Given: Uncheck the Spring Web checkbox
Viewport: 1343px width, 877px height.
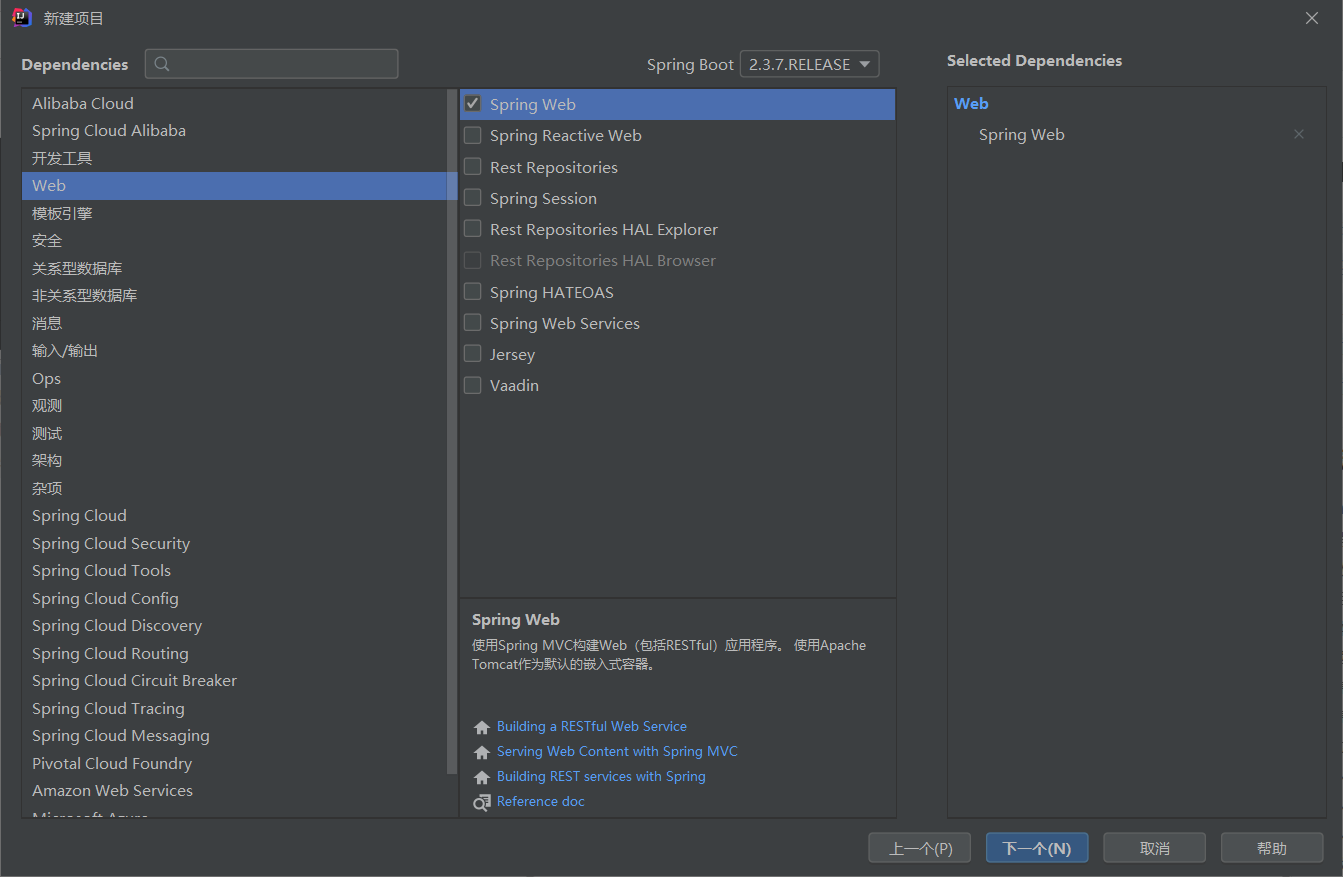Looking at the screenshot, I should click(473, 104).
